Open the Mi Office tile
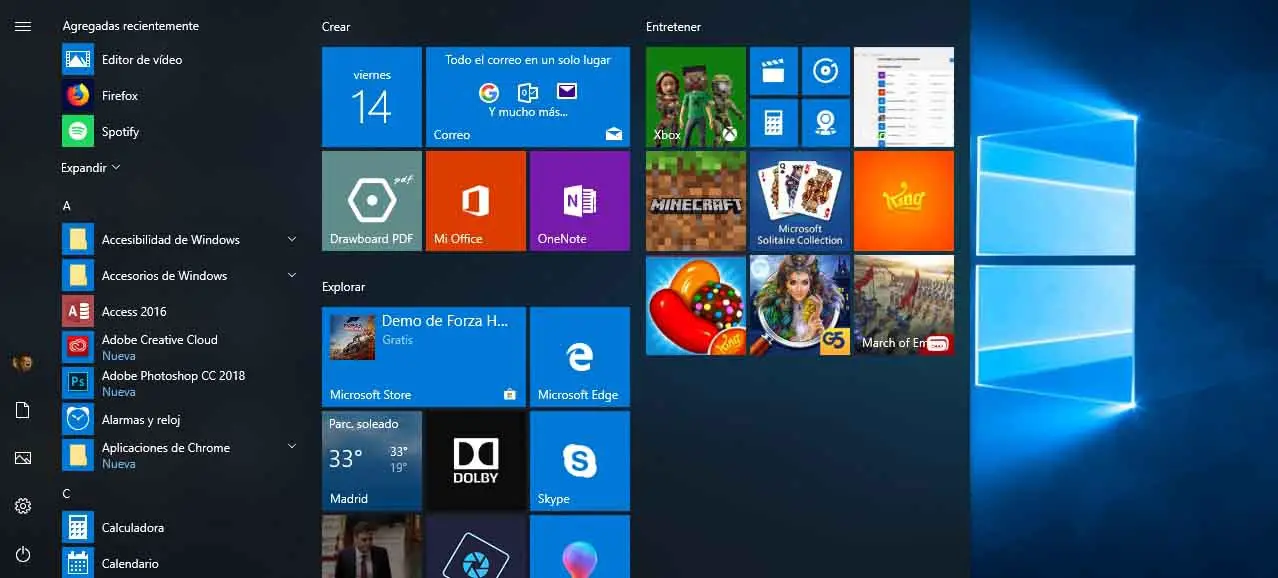 click(x=476, y=201)
